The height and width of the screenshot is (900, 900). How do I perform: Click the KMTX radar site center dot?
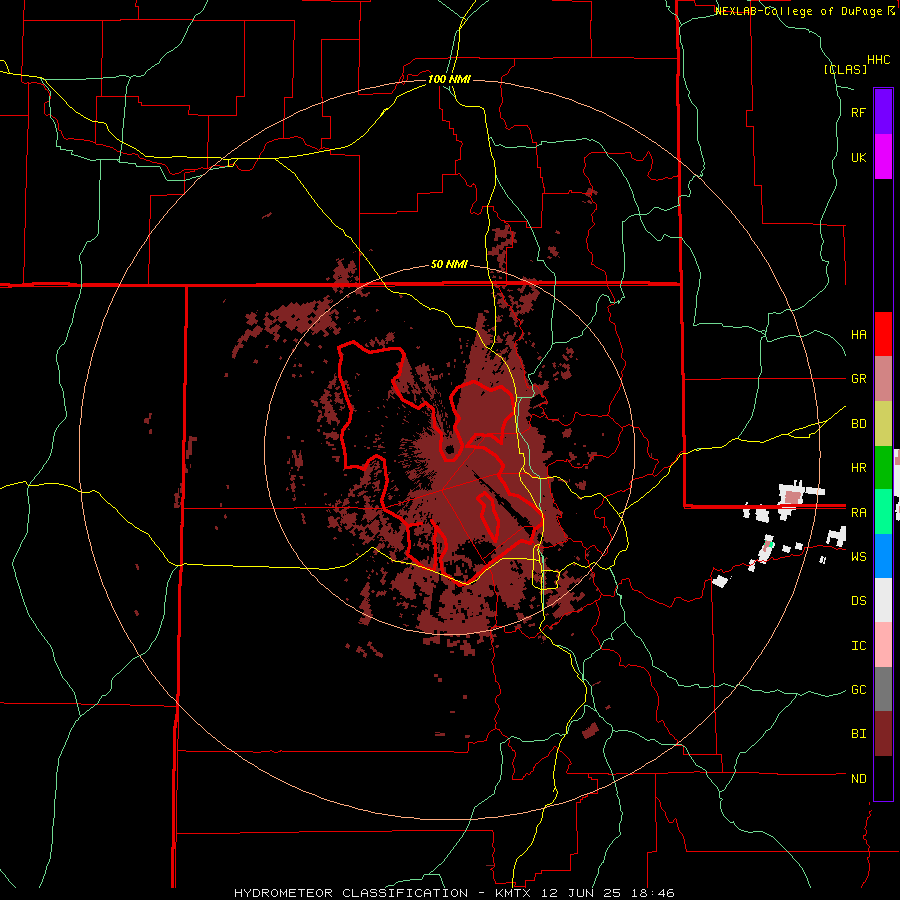coord(449,449)
